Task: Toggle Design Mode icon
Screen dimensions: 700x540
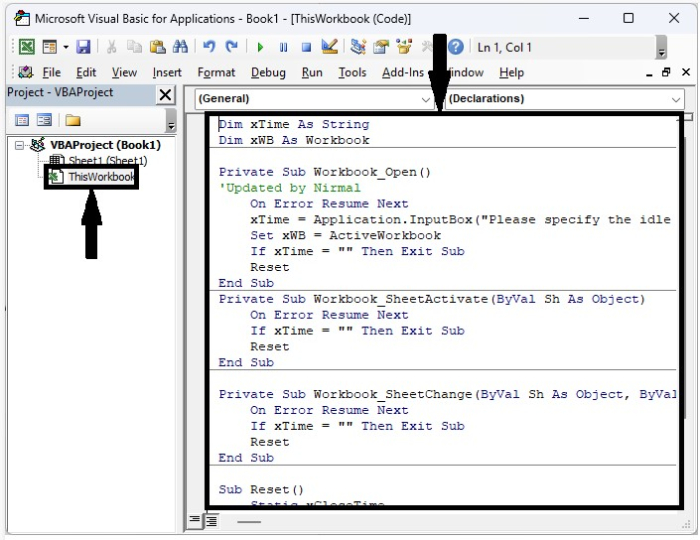Action: coord(330,47)
